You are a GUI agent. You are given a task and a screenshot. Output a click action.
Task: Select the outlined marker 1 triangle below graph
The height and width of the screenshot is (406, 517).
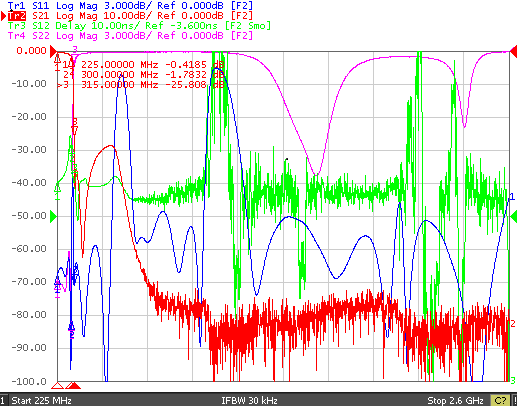click(58, 386)
